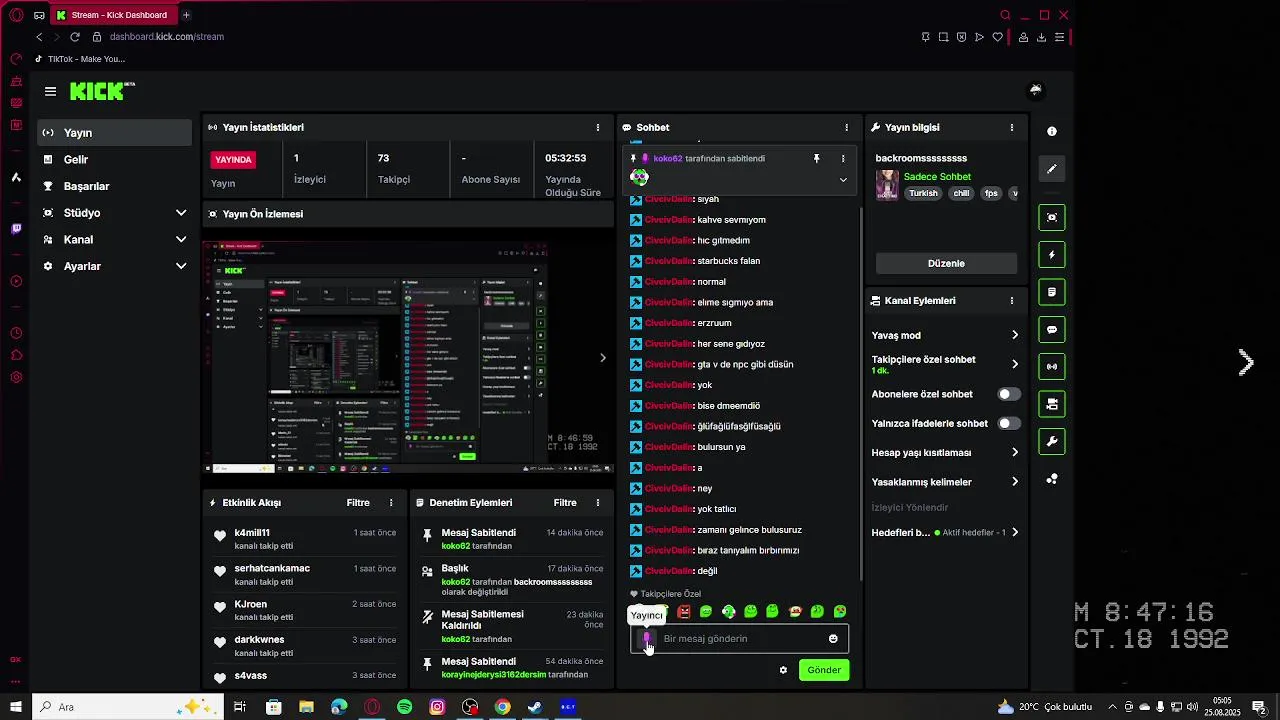
Task: Click the pin icon on the pinned message
Action: (x=816, y=158)
